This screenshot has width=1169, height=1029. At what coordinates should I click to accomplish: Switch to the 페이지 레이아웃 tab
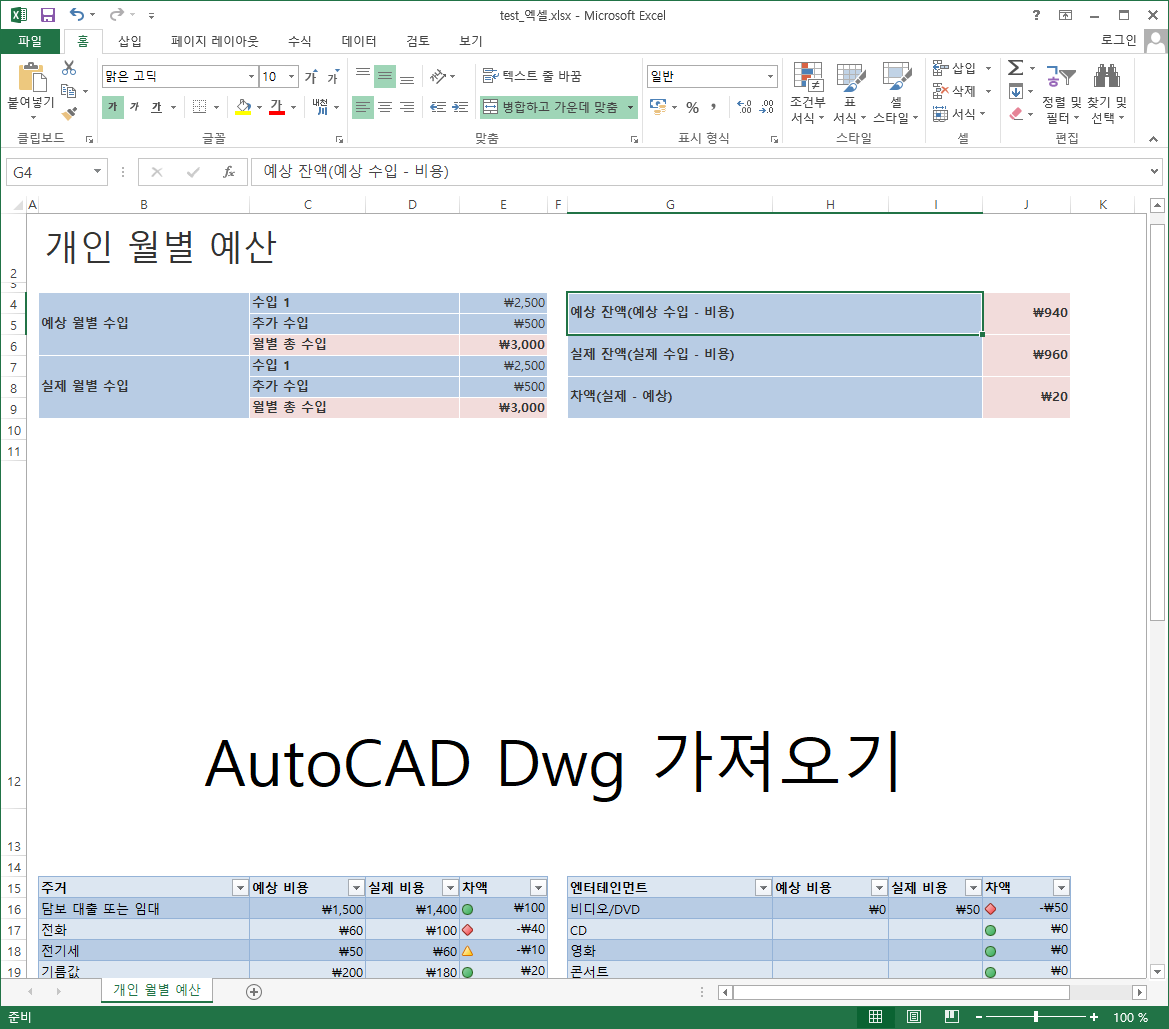coord(215,41)
